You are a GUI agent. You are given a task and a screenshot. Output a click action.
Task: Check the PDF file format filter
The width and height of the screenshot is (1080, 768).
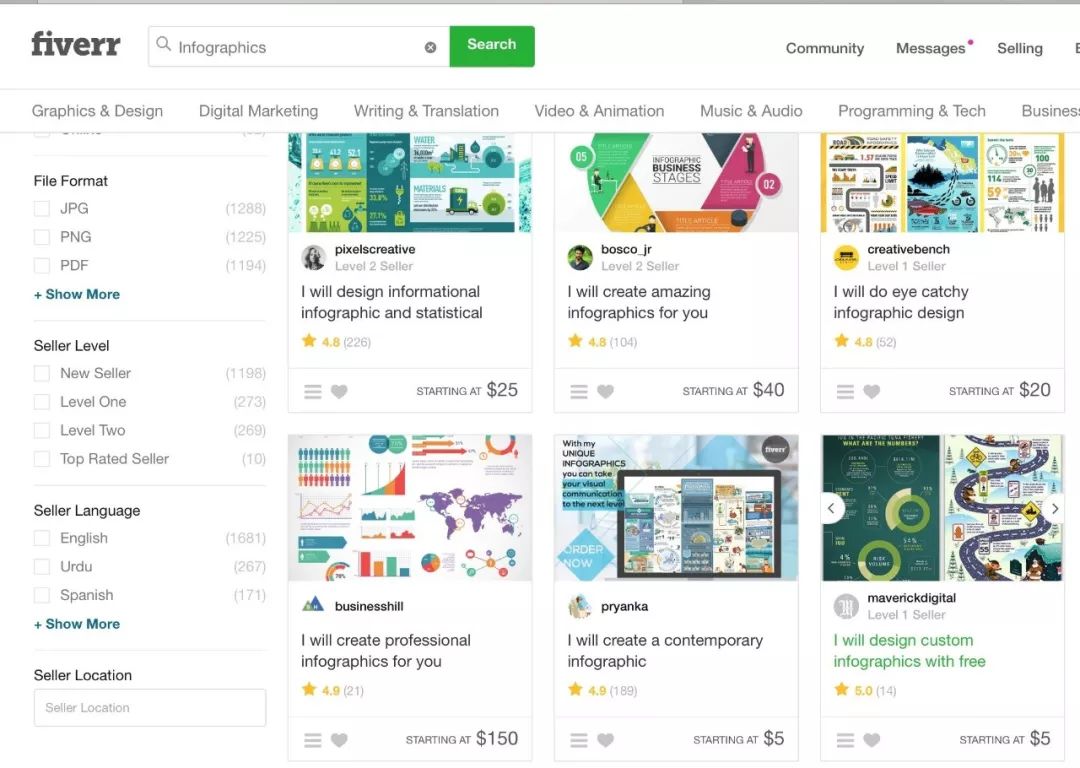[x=42, y=266]
